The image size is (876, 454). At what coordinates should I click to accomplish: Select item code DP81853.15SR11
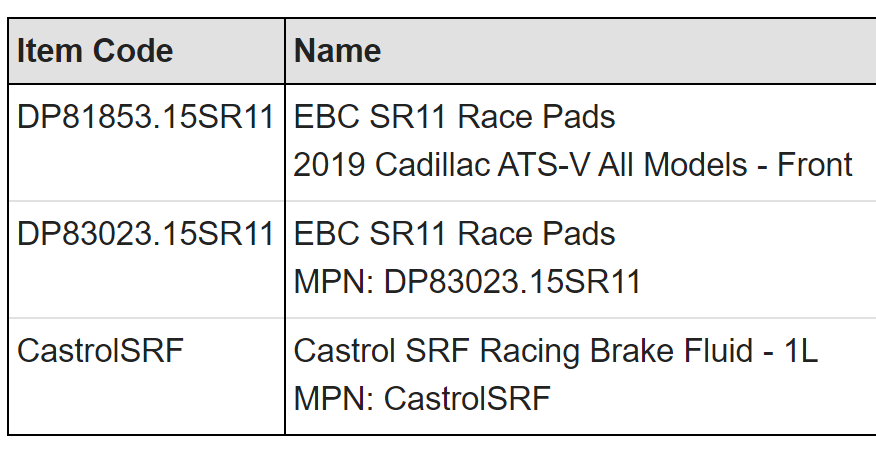point(145,118)
